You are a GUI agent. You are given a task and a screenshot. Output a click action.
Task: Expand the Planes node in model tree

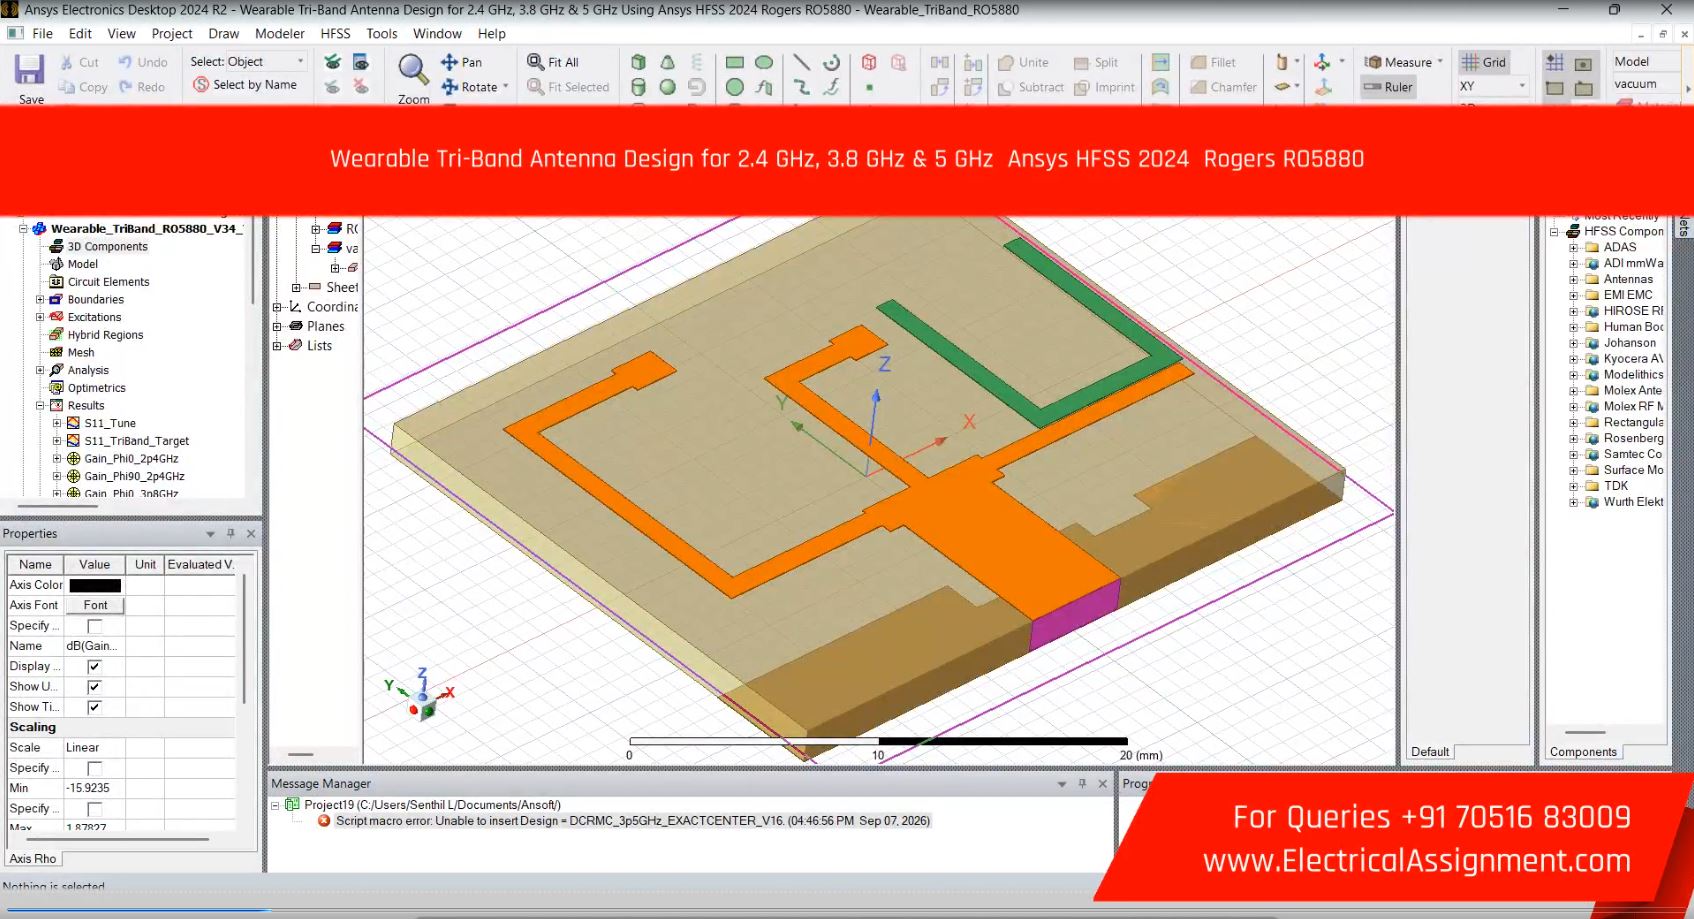coord(277,326)
